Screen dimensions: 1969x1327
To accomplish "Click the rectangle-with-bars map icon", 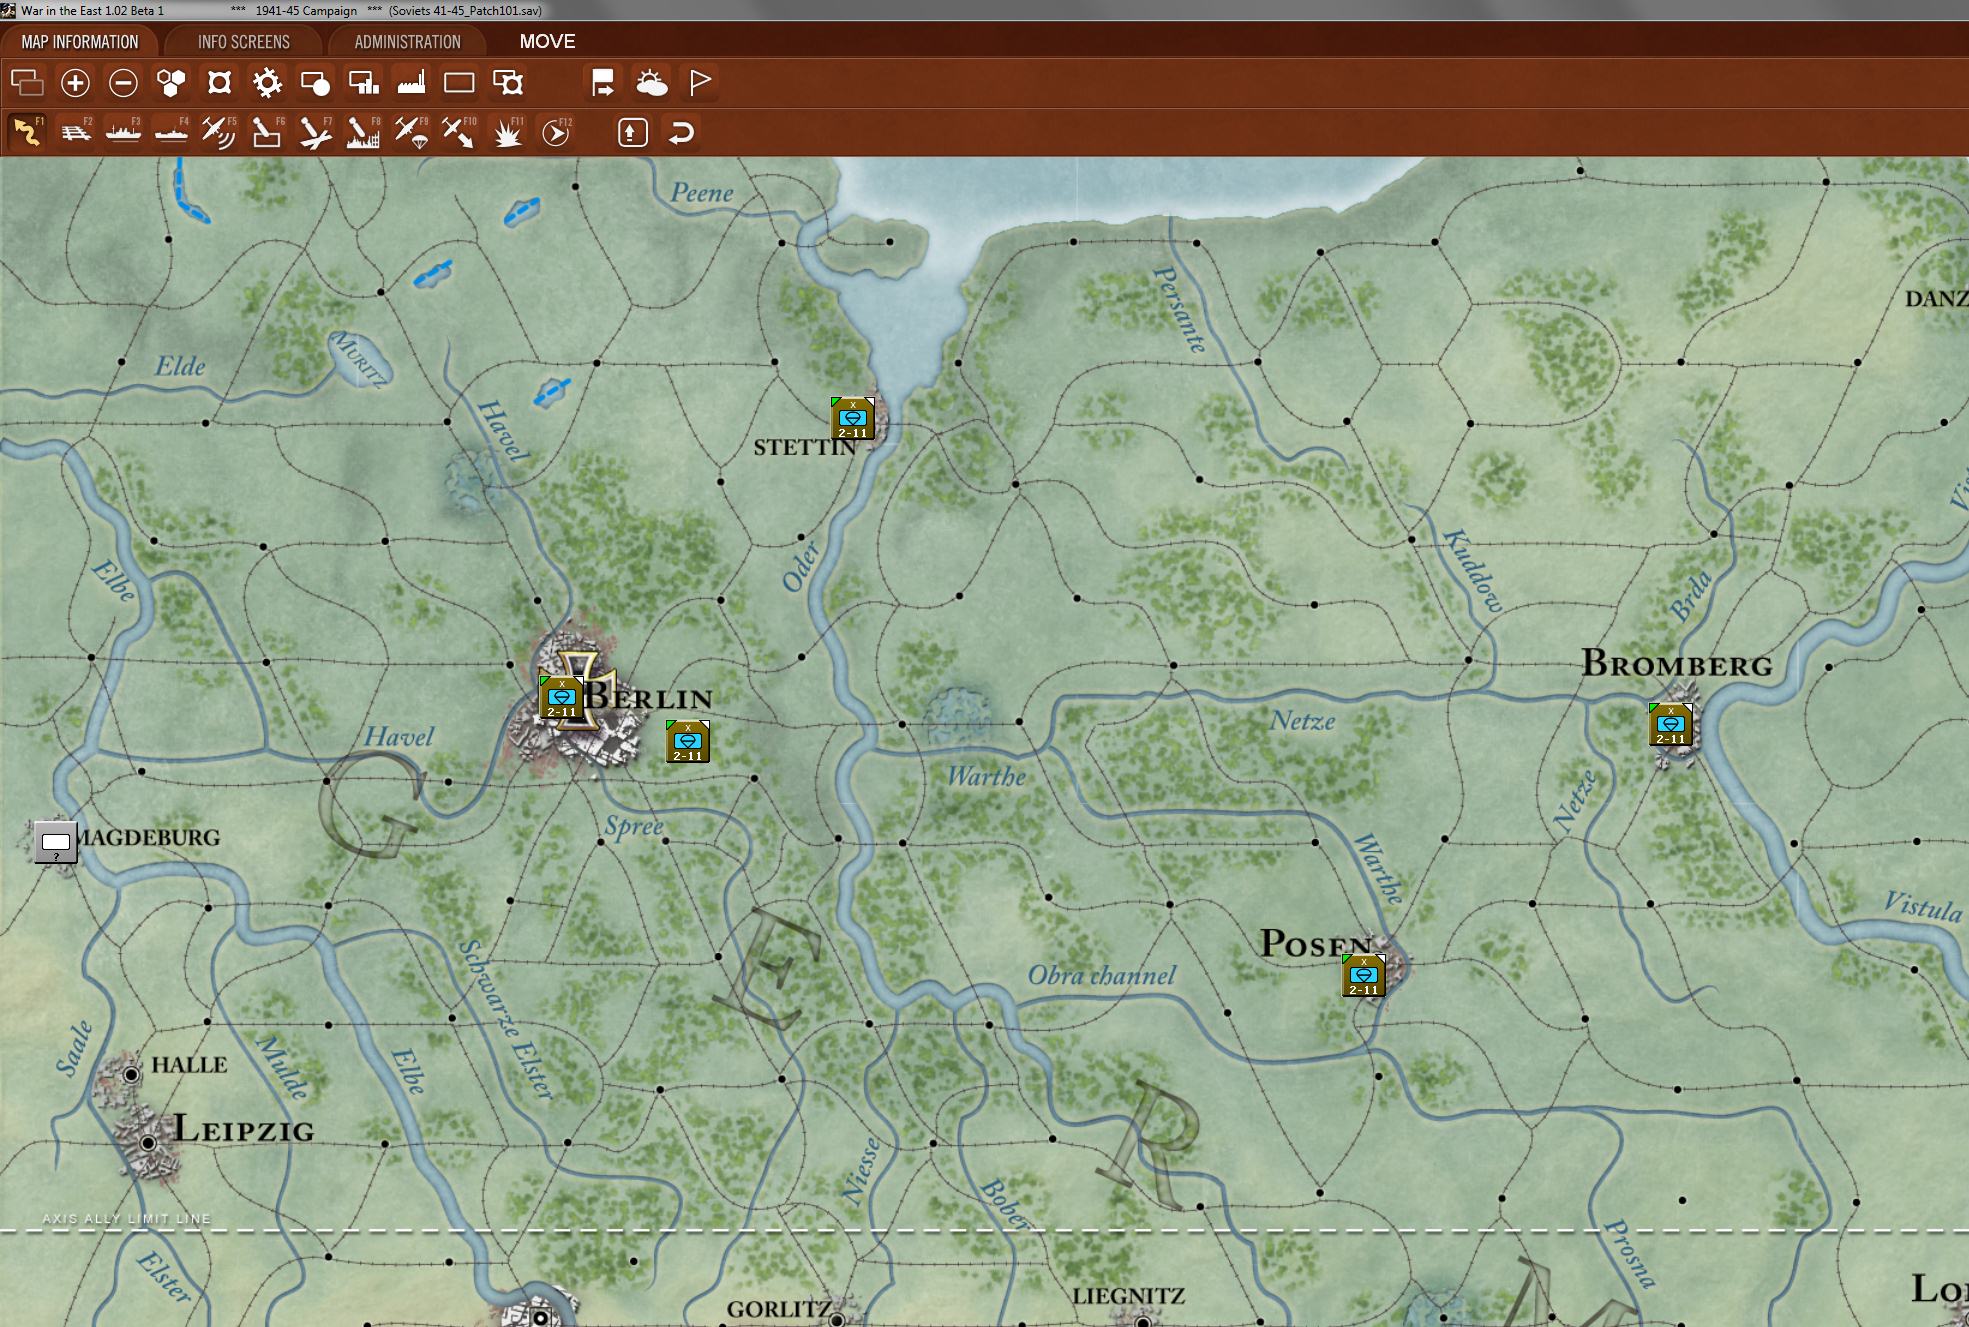I will [363, 82].
